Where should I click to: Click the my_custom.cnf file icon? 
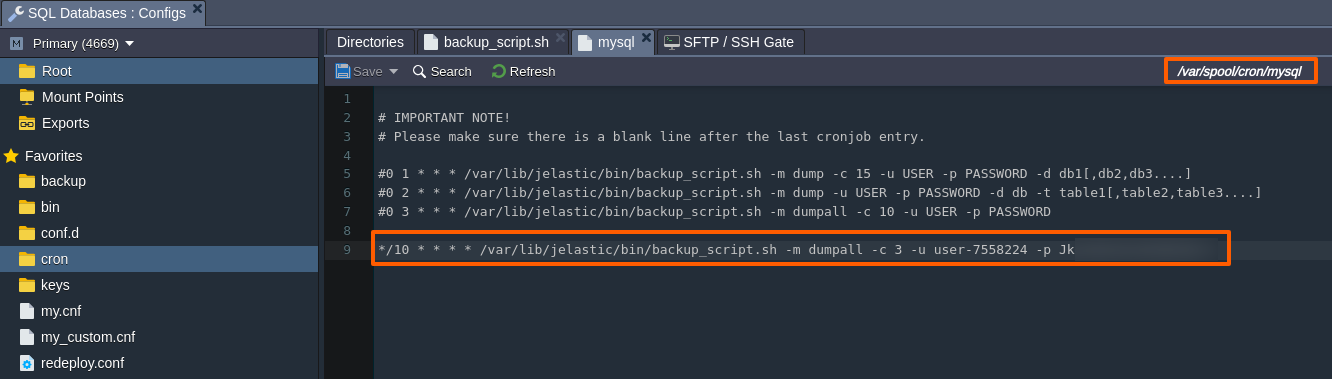[x=27, y=337]
